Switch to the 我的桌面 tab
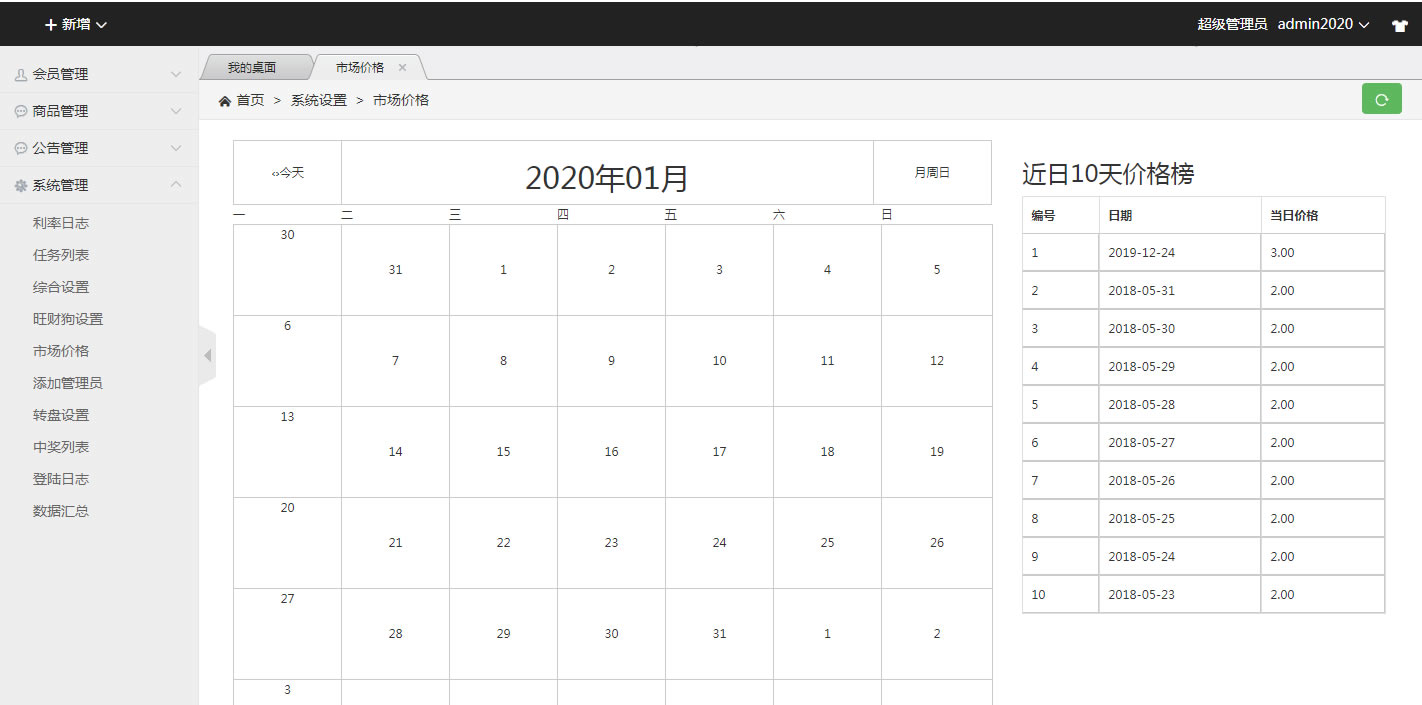 click(x=251, y=68)
